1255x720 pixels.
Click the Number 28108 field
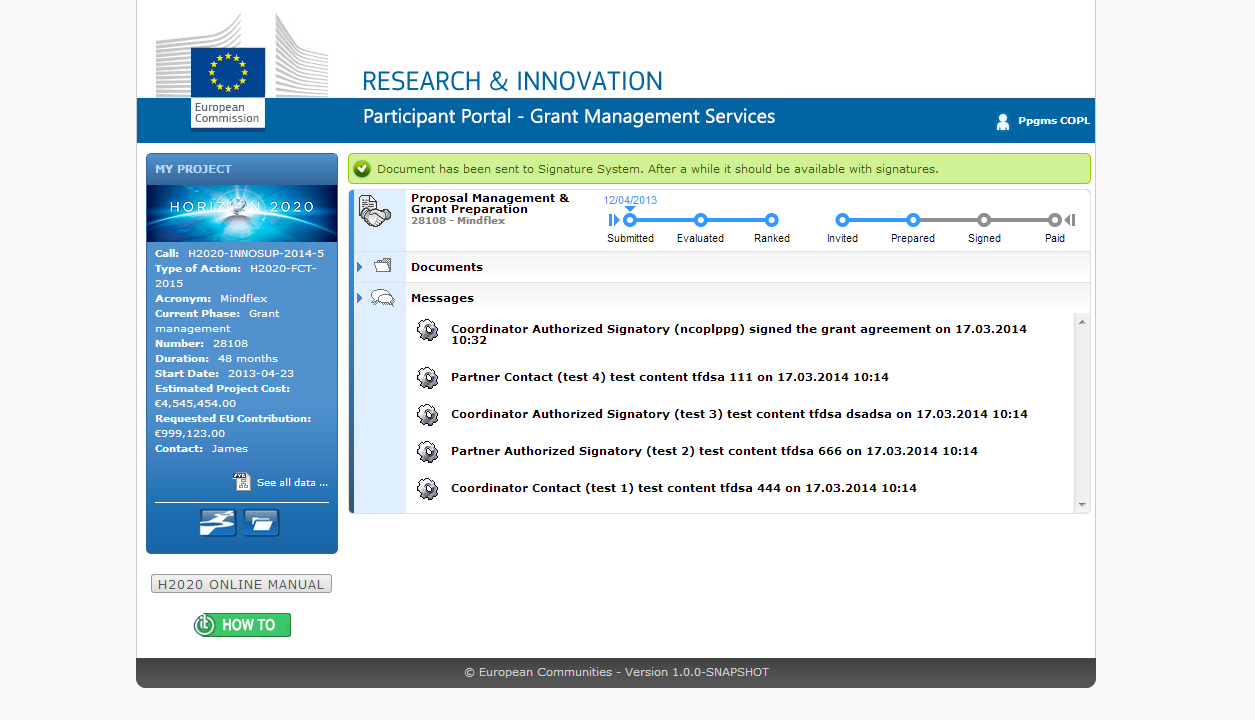coord(201,344)
